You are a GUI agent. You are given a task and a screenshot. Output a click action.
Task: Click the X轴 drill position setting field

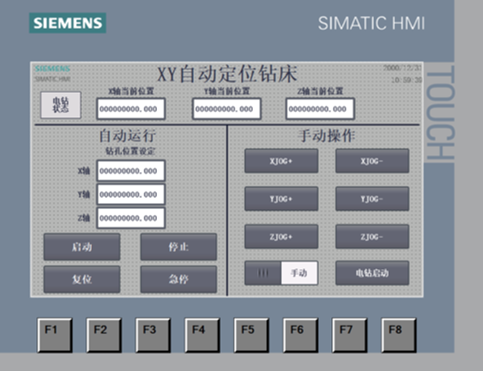click(x=131, y=171)
